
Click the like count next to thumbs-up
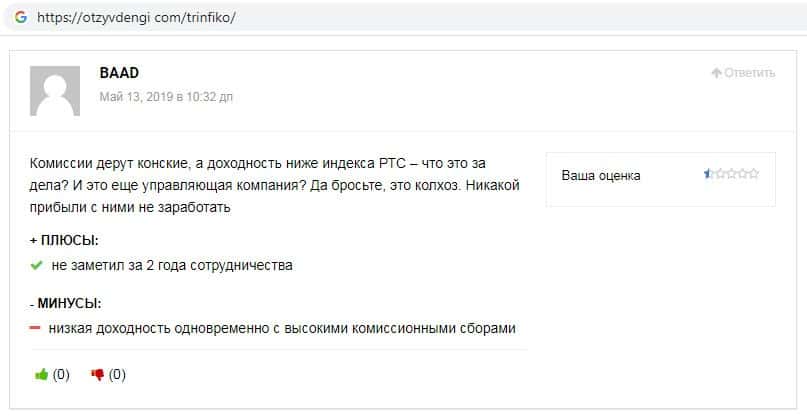point(62,375)
